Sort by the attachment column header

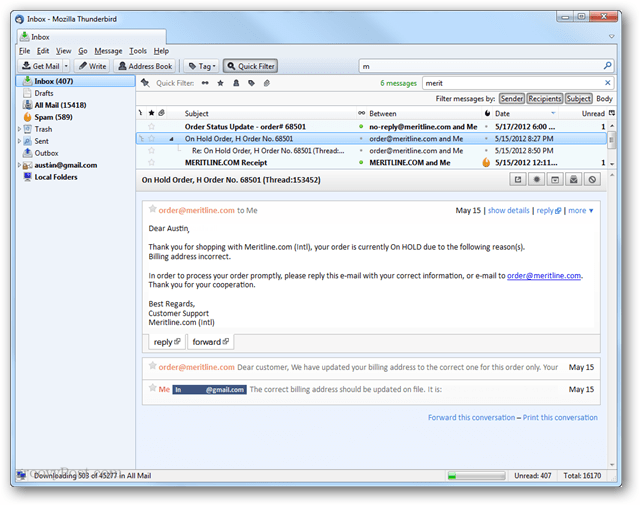pyautogui.click(x=162, y=113)
